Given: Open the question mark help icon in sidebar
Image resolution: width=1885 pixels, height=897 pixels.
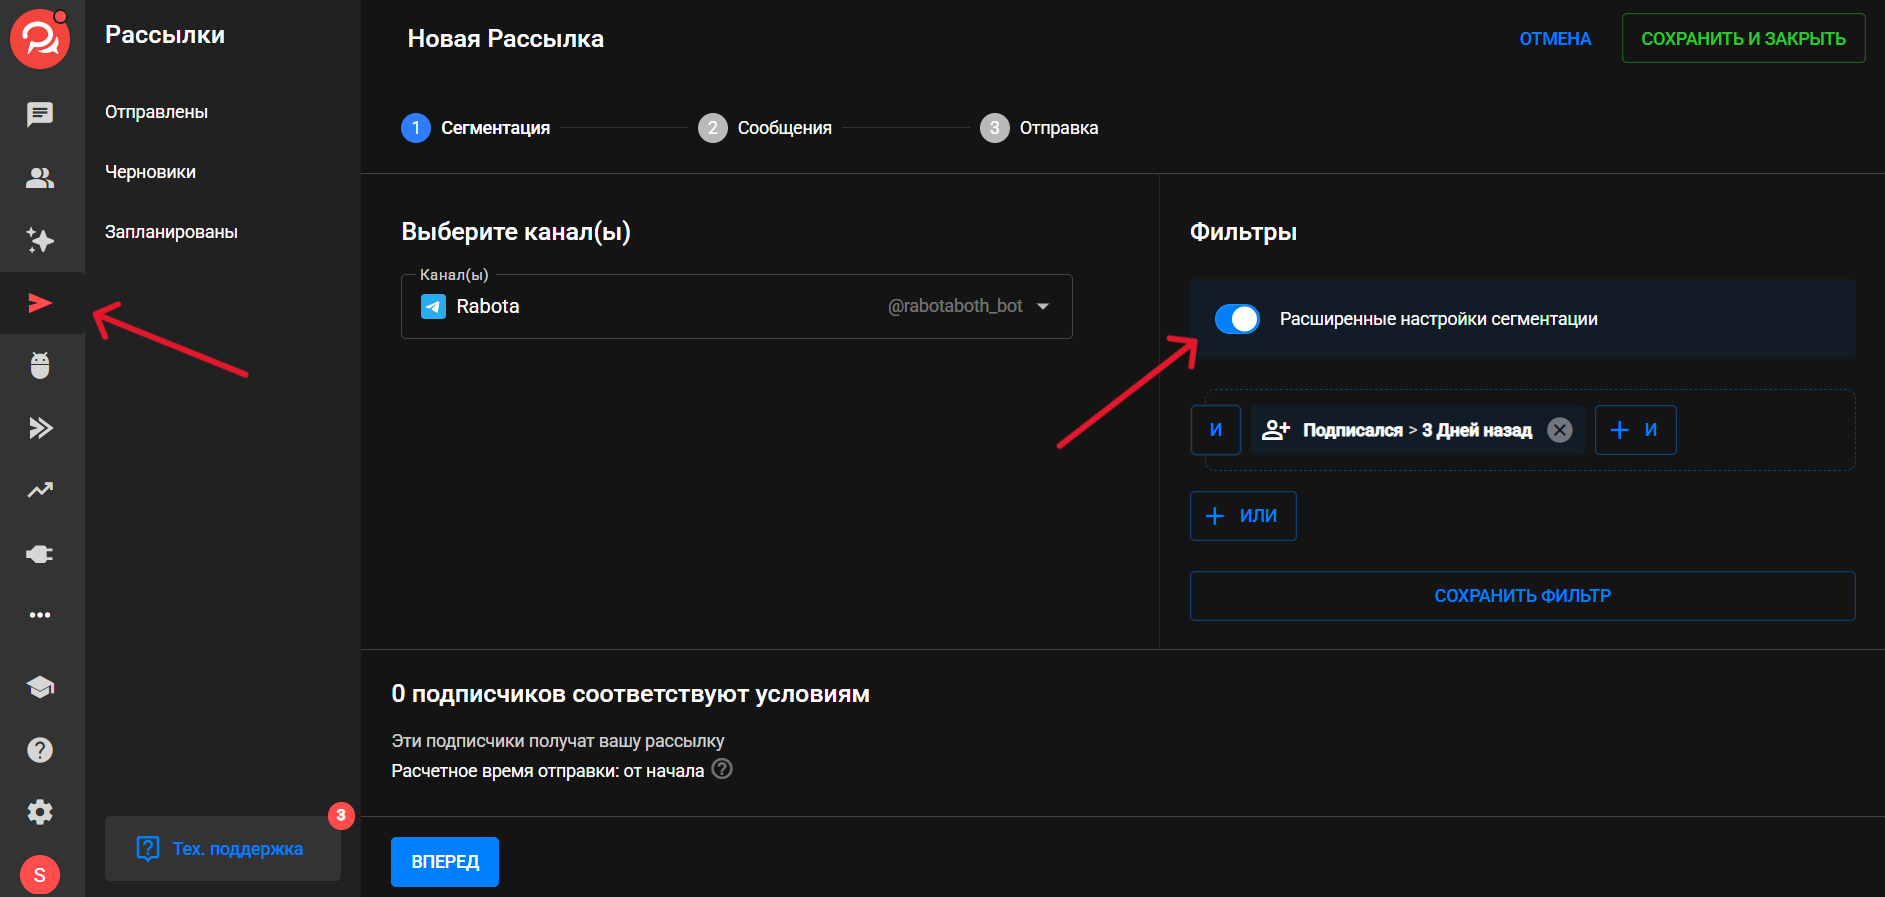Looking at the screenshot, I should (x=40, y=750).
